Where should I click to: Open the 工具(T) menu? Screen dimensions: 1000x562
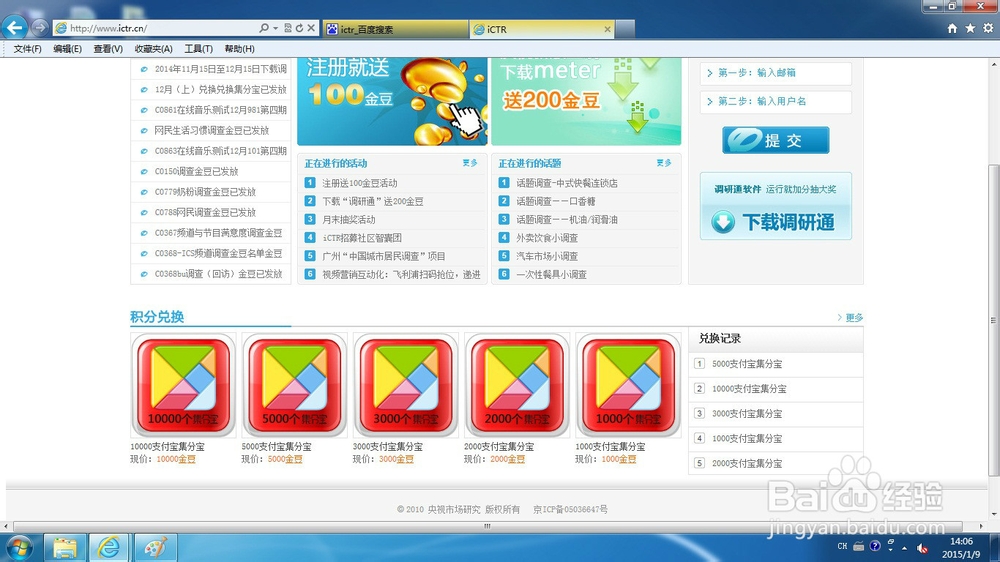coord(198,49)
